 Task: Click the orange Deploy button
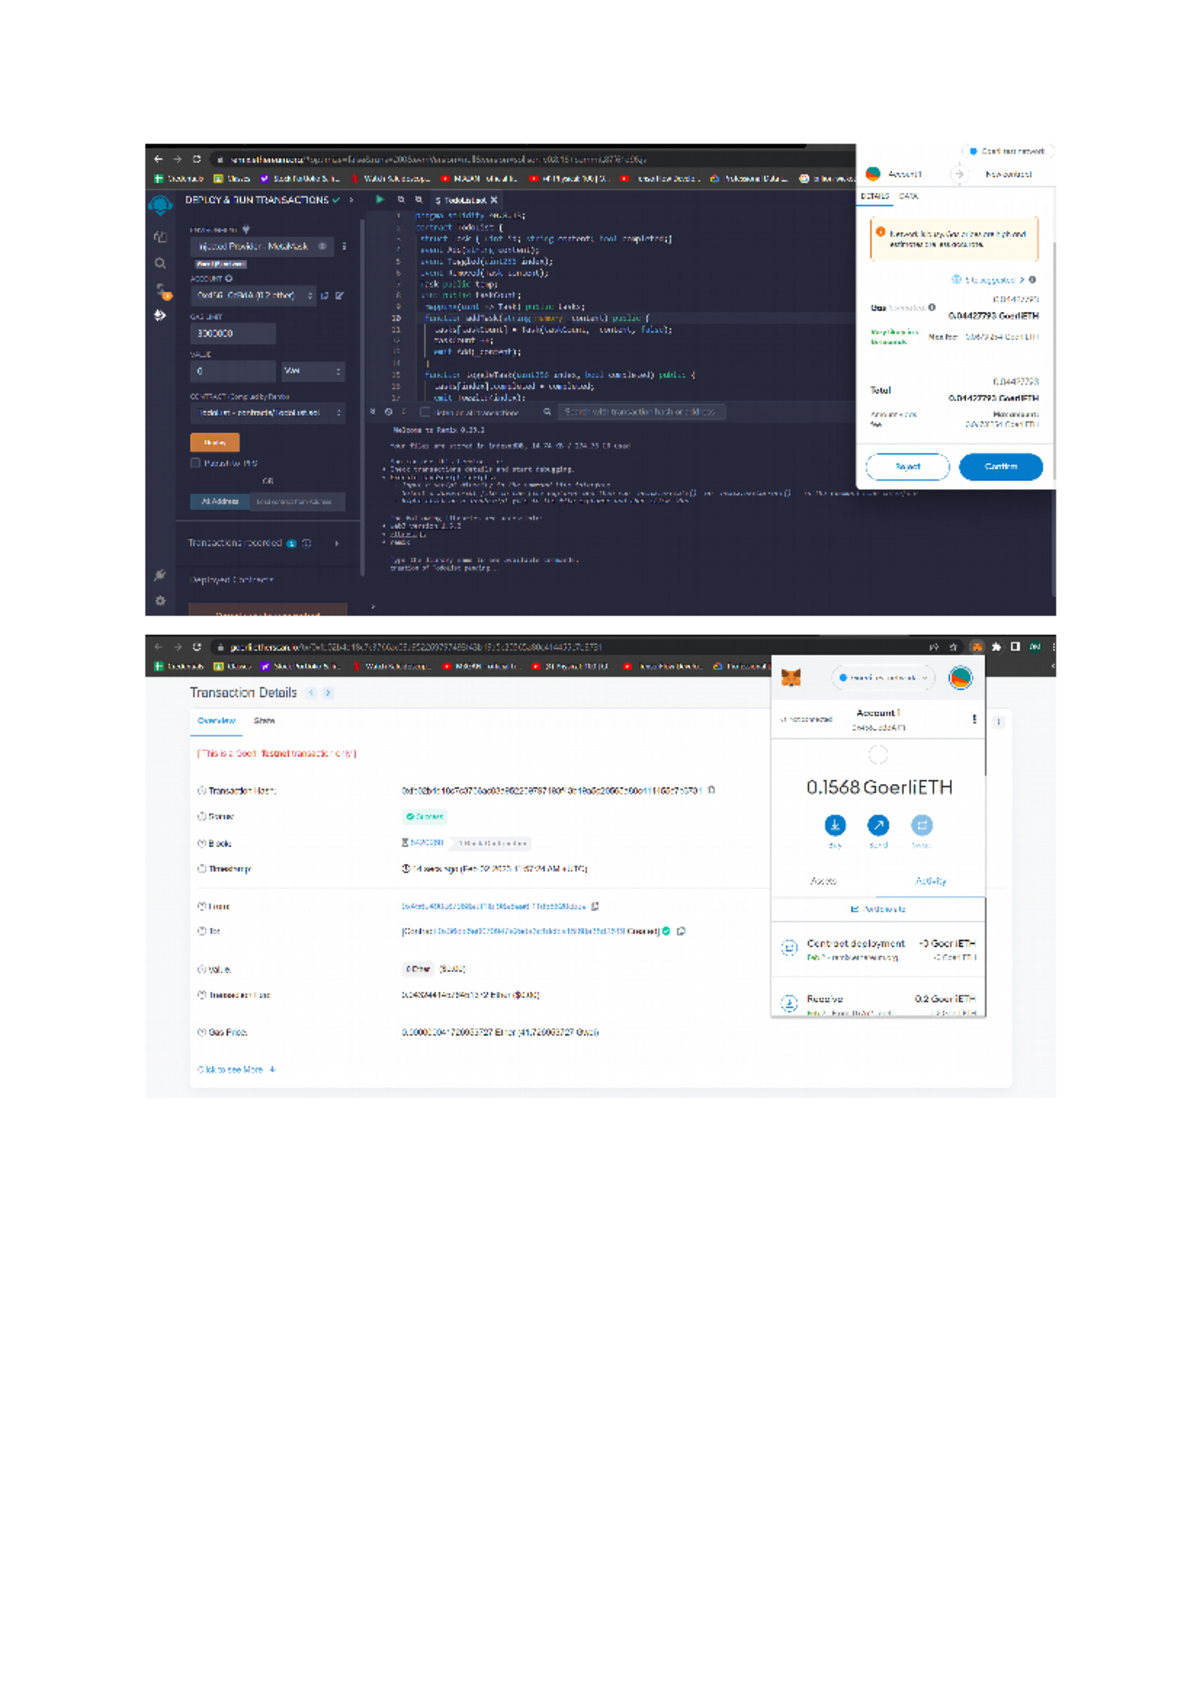[215, 442]
